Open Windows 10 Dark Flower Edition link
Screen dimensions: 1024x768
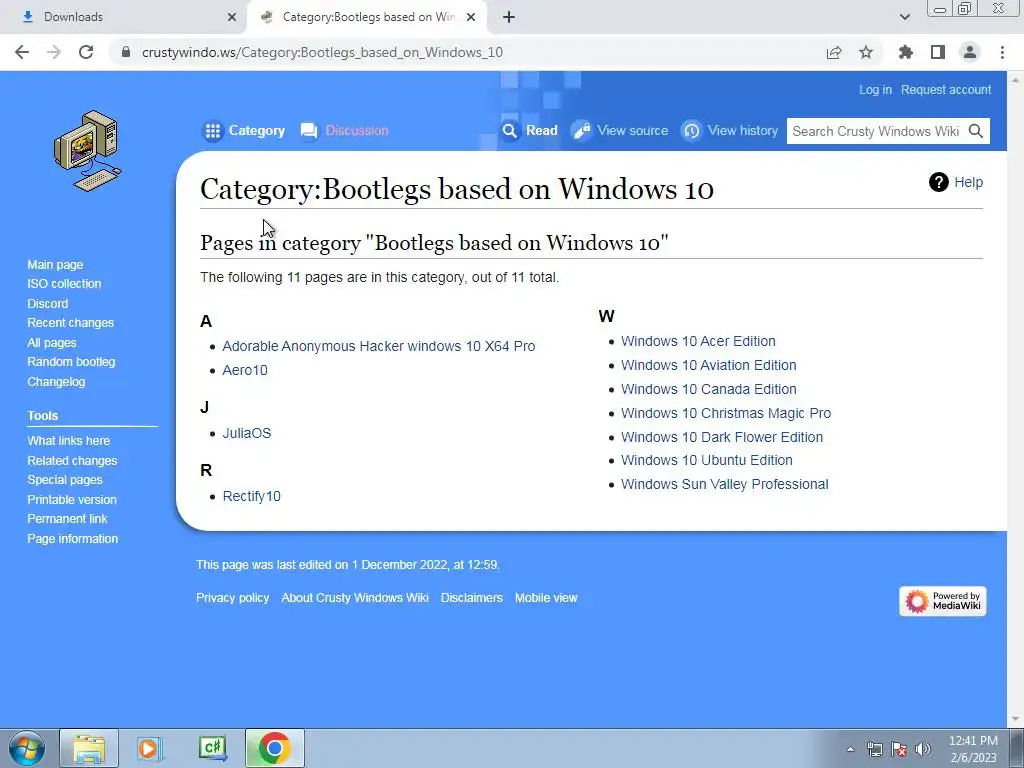coord(722,437)
